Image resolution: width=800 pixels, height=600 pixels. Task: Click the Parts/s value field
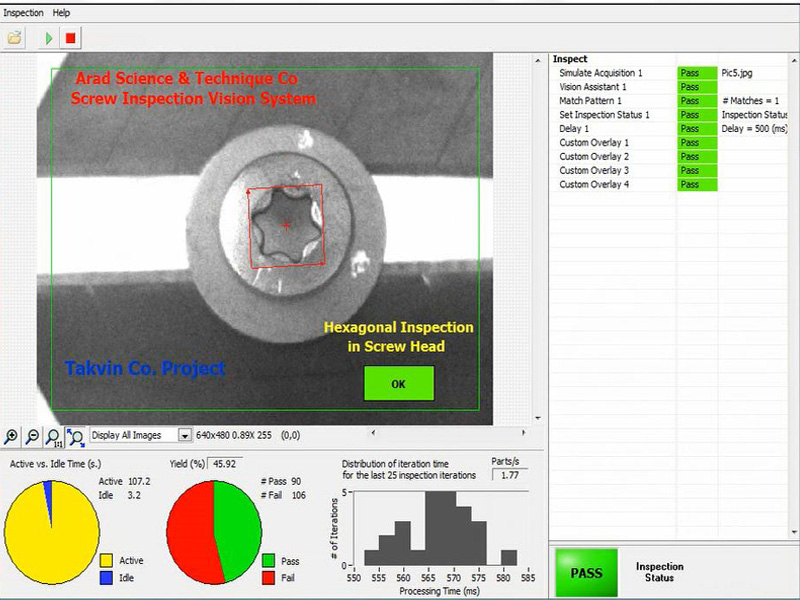point(510,475)
